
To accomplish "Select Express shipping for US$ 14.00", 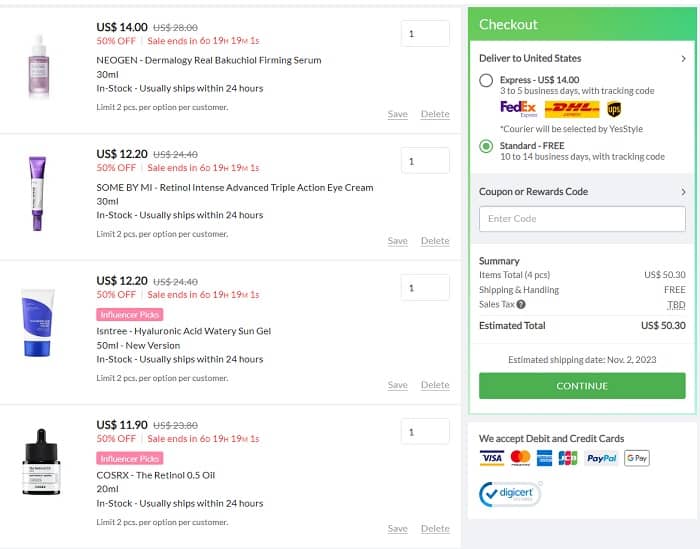I will tap(486, 80).
